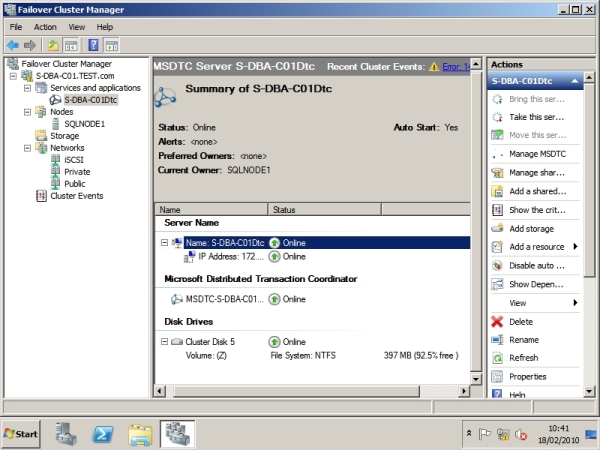Collapse the Cluster Disk 5 entry
The image size is (600, 450).
click(x=164, y=342)
